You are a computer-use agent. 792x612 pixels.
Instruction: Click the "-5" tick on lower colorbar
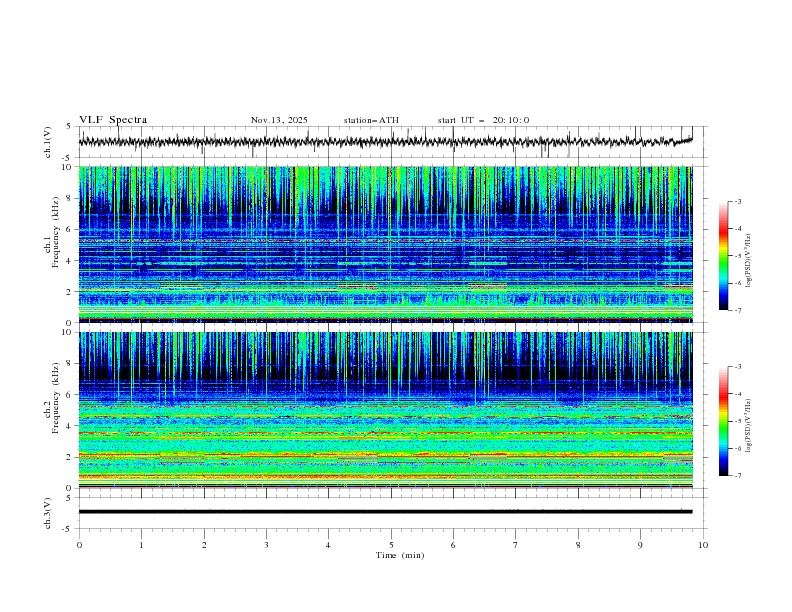[737, 421]
